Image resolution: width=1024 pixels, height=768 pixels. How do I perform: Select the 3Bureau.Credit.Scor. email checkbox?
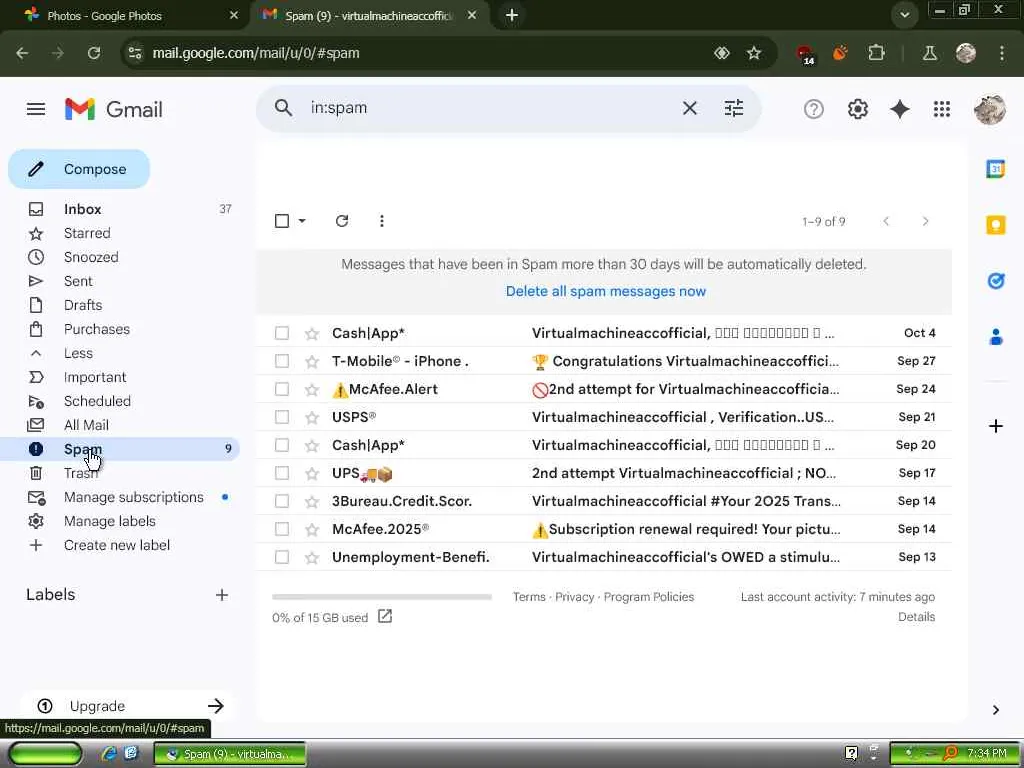(281, 501)
